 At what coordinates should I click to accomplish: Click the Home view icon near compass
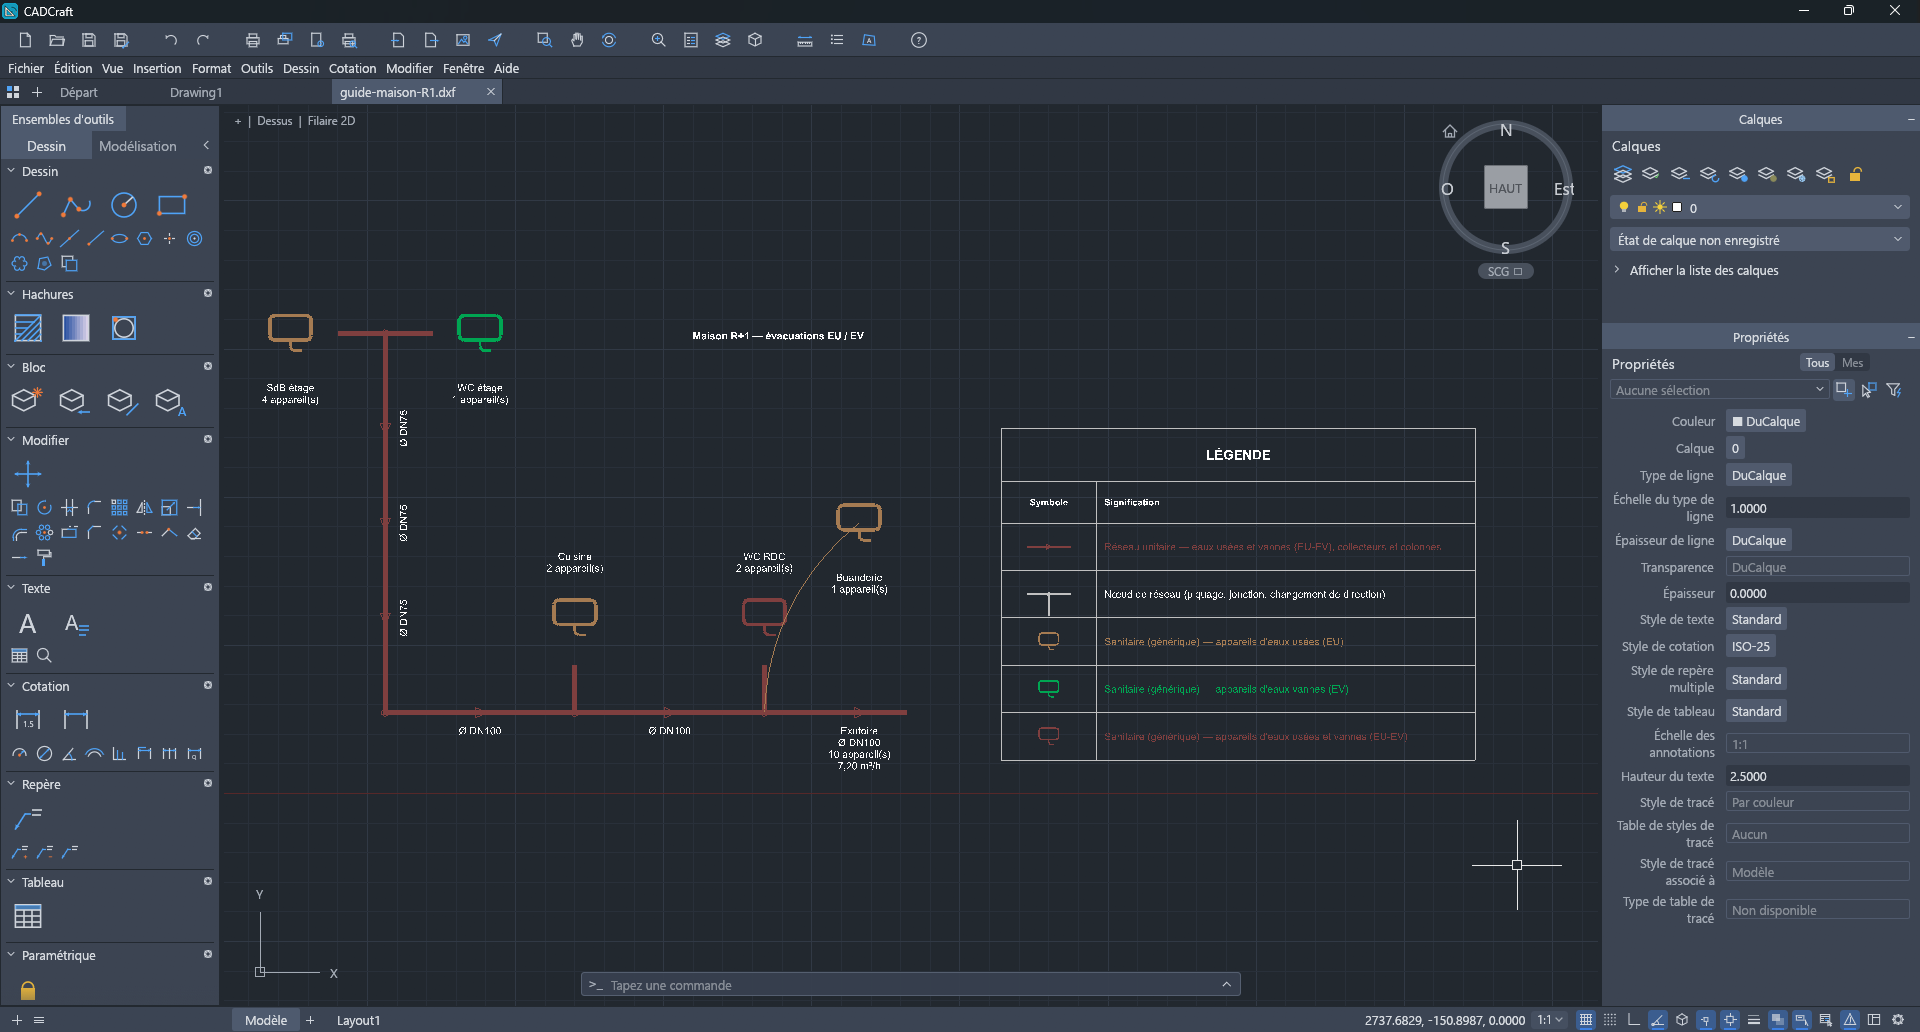[1450, 131]
